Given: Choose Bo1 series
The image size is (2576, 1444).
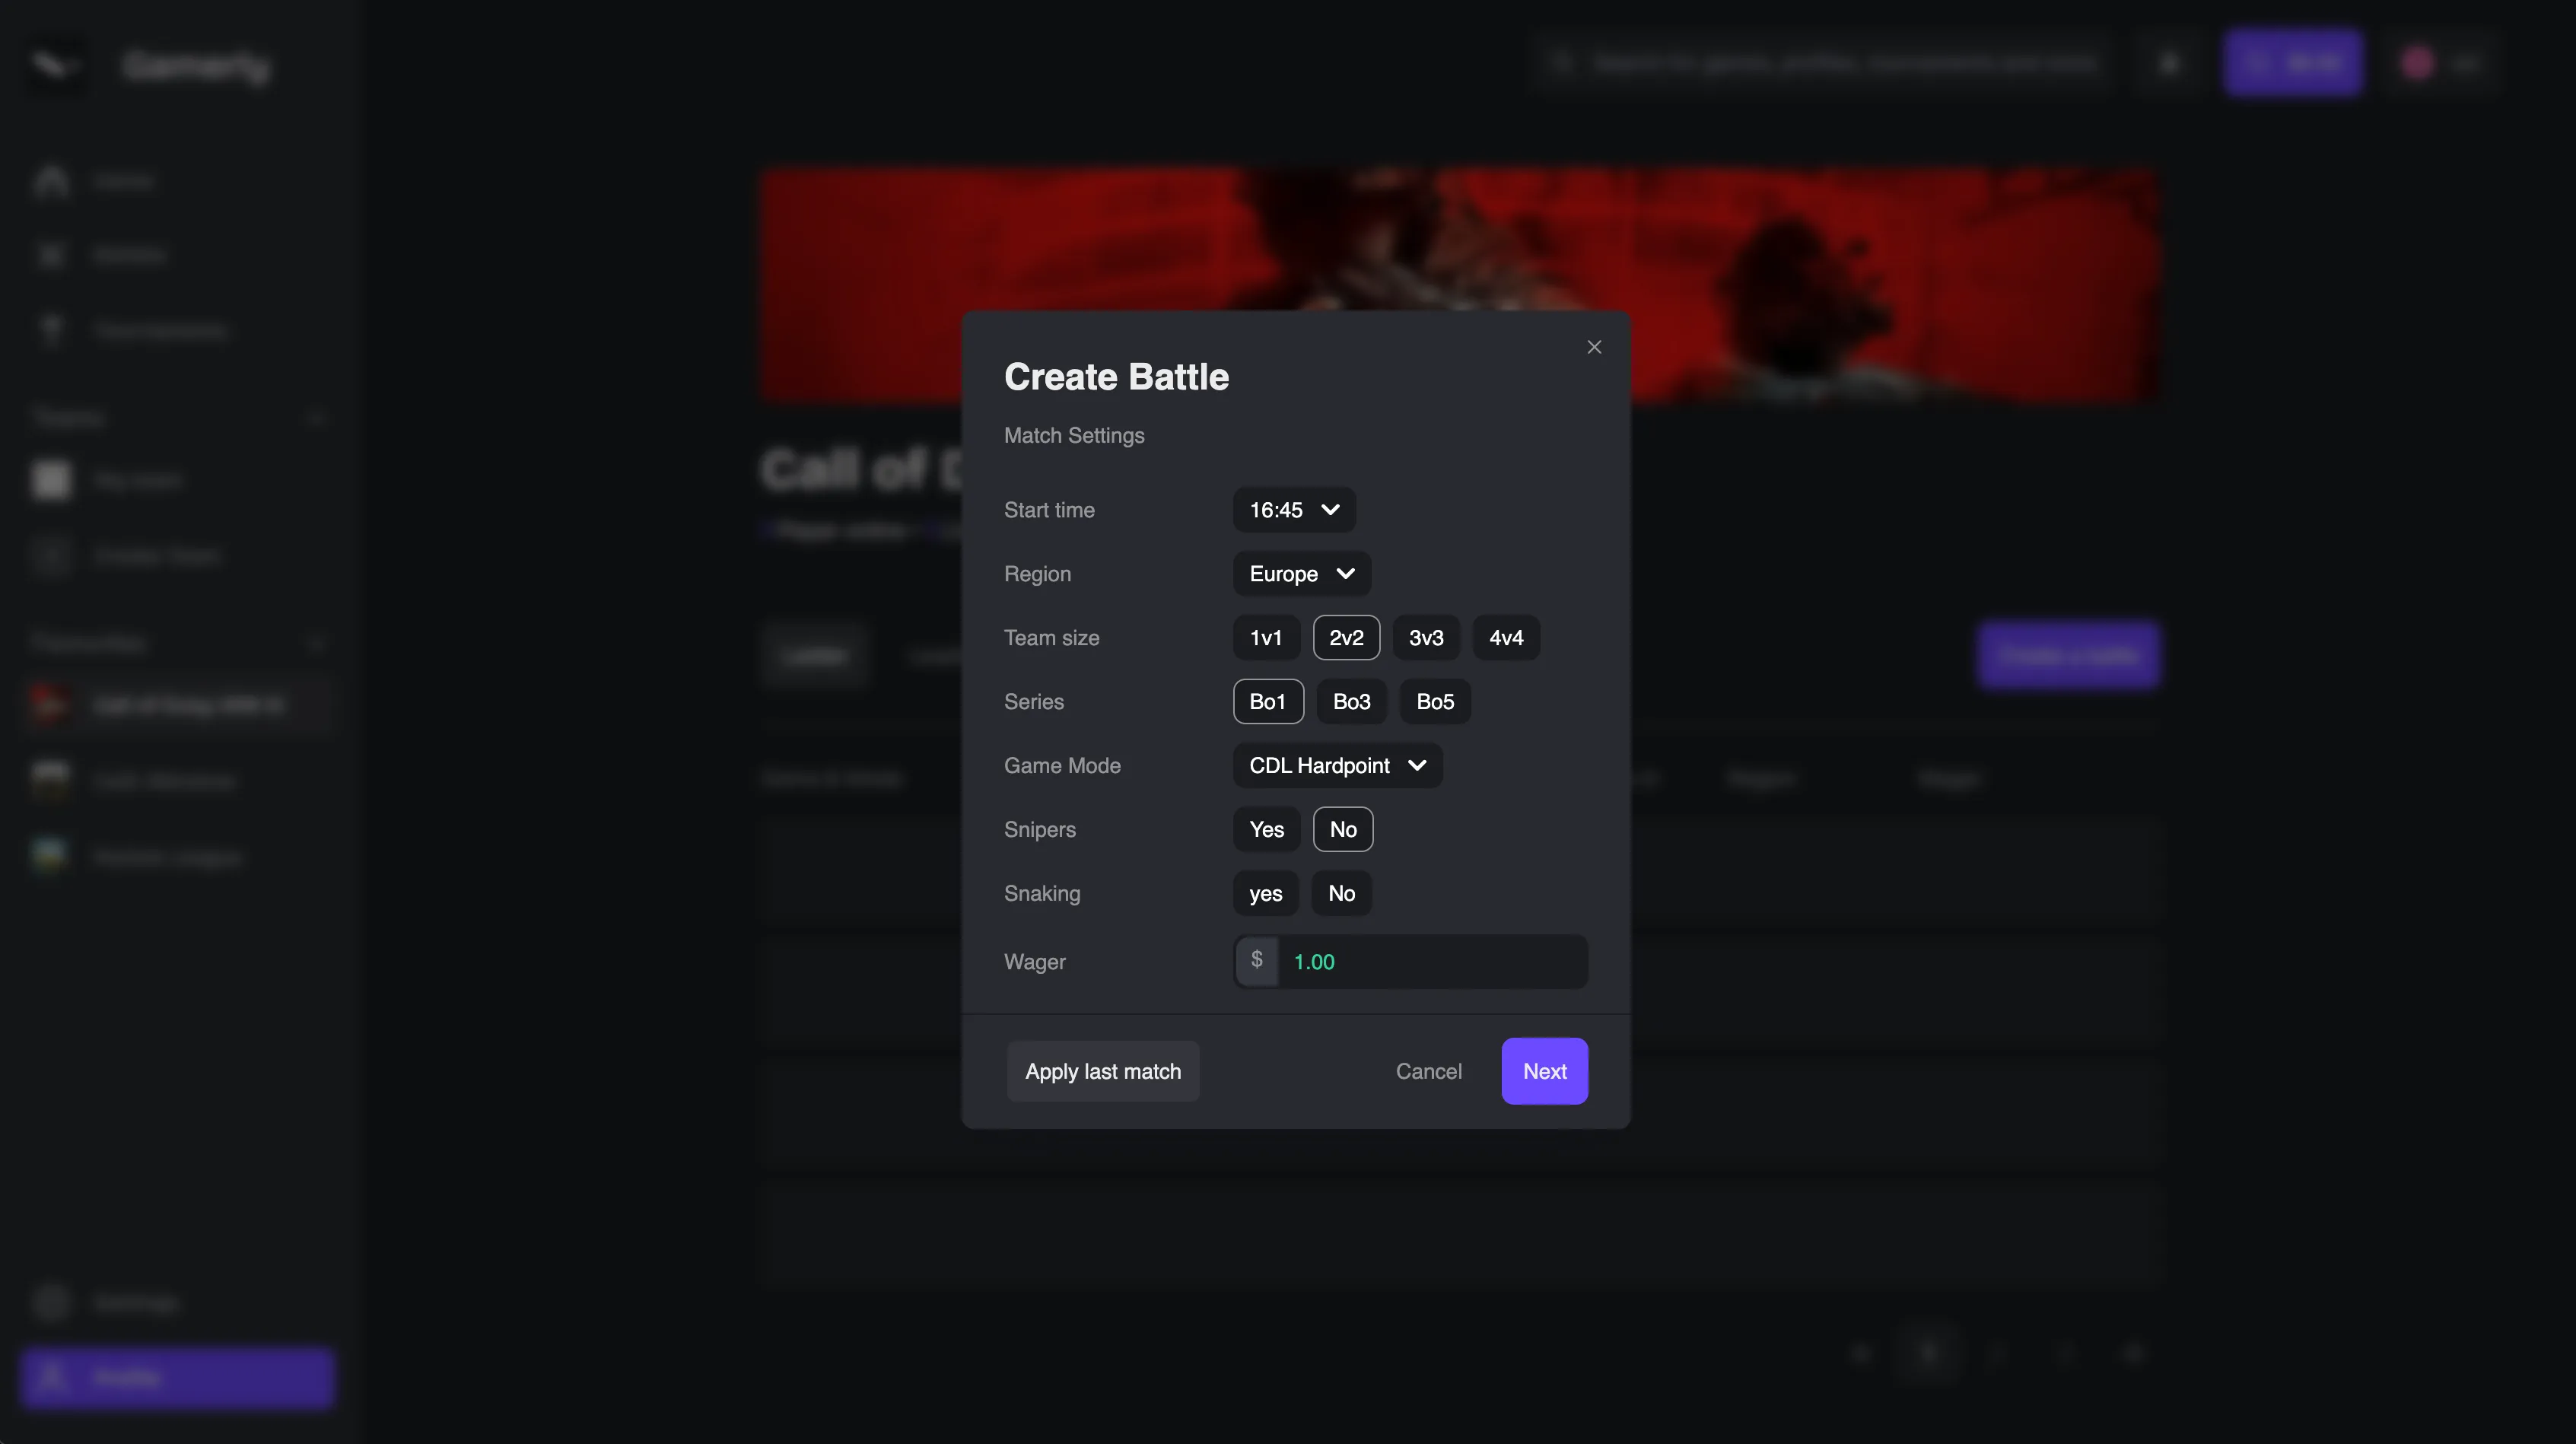Looking at the screenshot, I should coord(1268,702).
